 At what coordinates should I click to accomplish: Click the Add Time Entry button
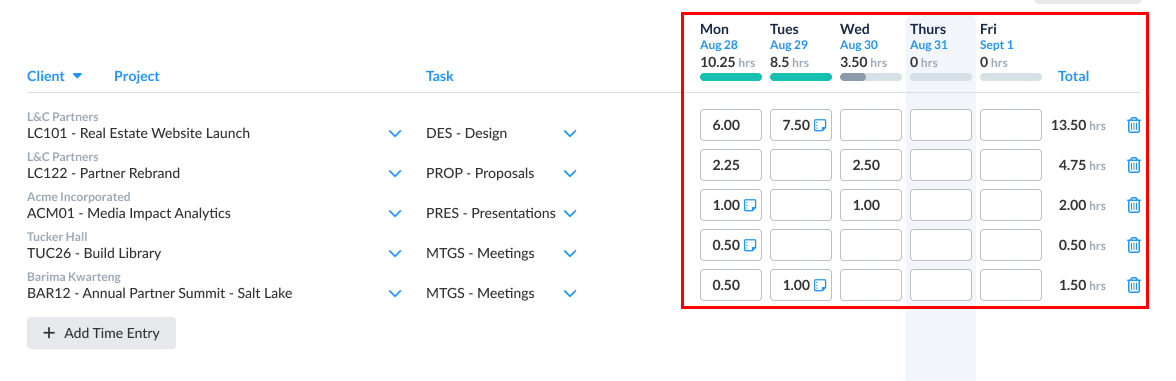(101, 333)
